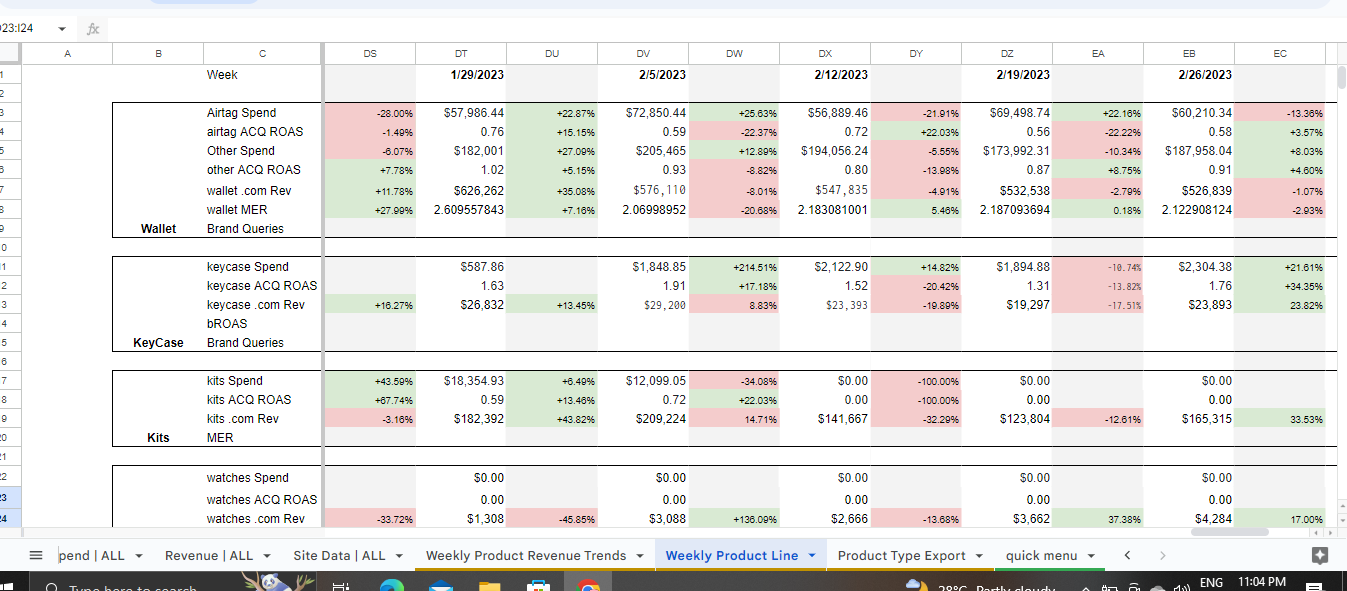Select column DT header
The width and height of the screenshot is (1347, 591).
tap(460, 54)
